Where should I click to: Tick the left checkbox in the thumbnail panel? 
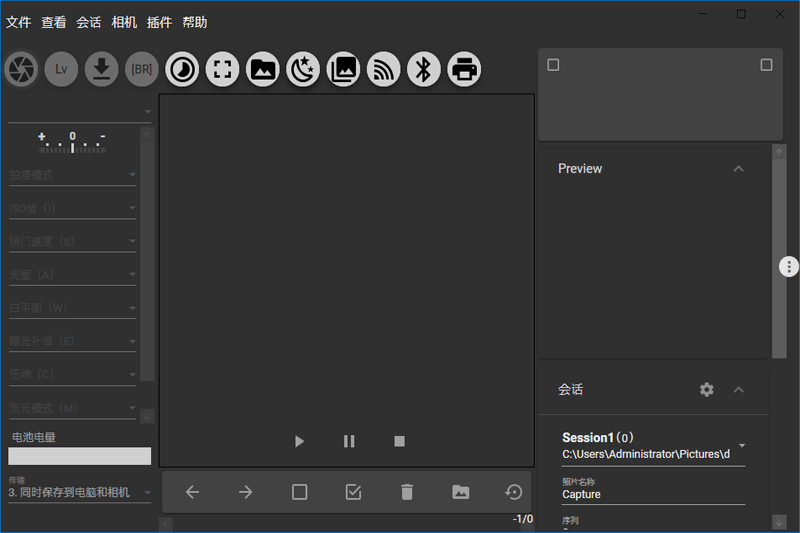[x=554, y=65]
